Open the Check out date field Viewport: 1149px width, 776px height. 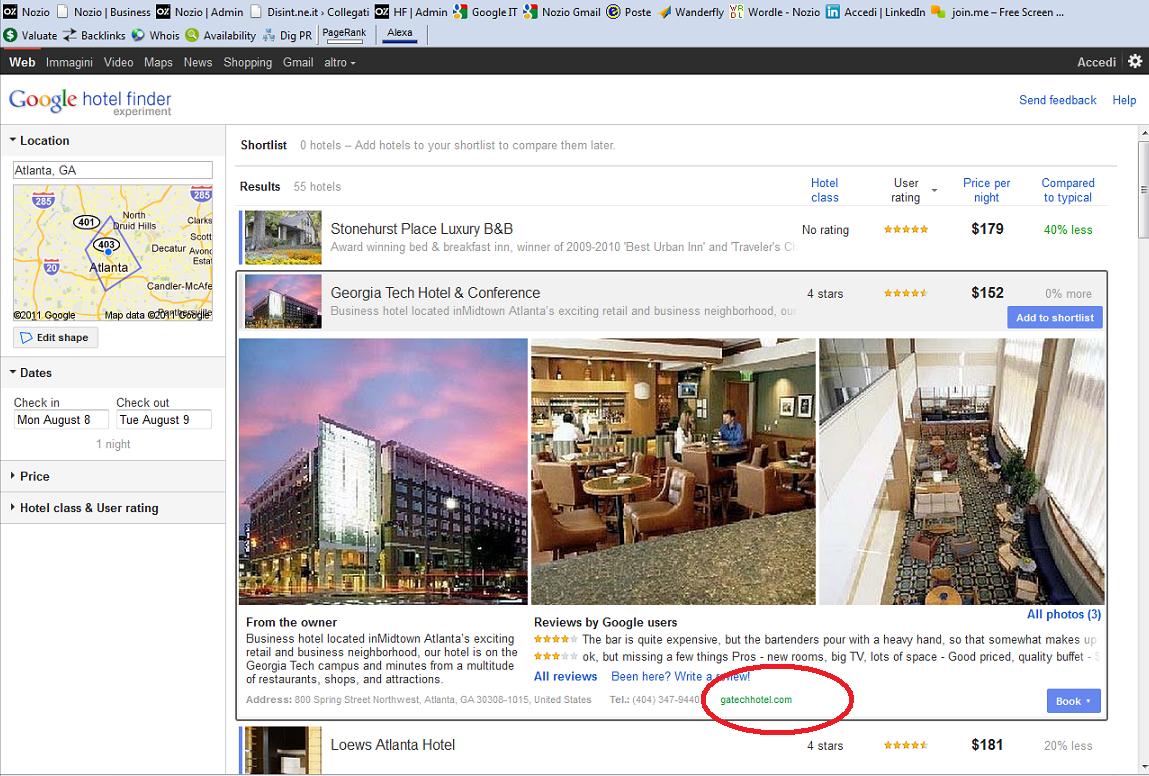[x=163, y=419]
